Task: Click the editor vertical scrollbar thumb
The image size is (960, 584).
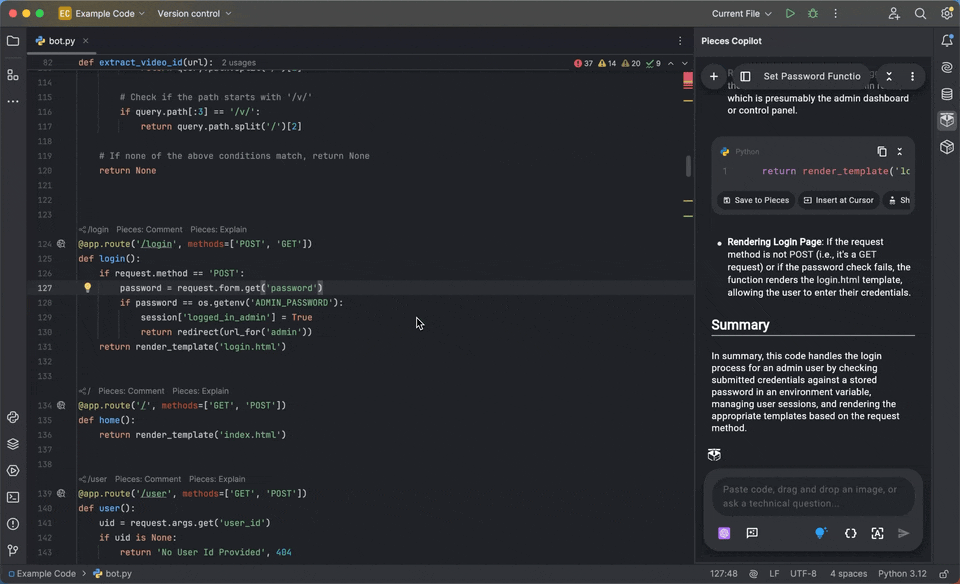Action: coord(688,166)
